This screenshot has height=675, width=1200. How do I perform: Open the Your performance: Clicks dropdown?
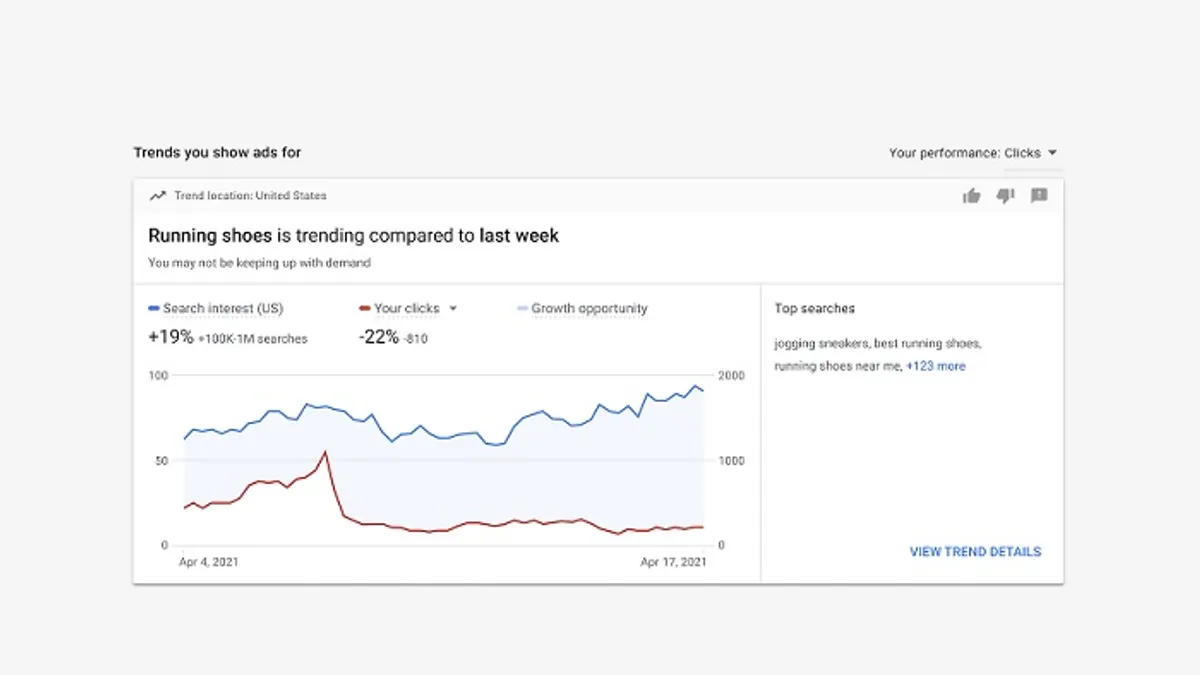973,153
